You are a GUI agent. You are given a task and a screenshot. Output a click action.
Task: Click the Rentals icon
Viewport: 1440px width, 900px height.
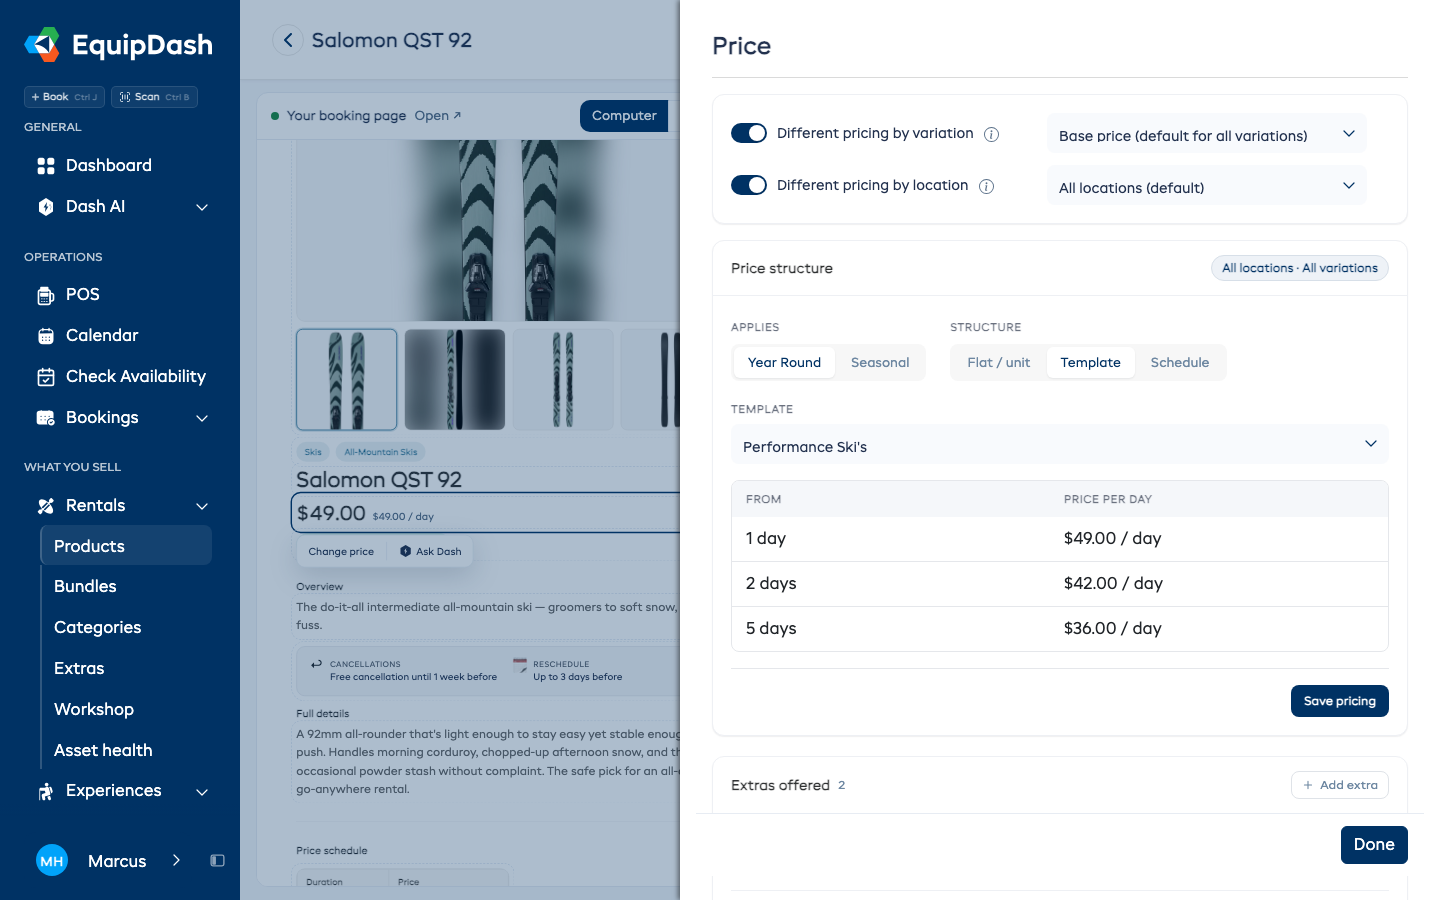coord(46,506)
